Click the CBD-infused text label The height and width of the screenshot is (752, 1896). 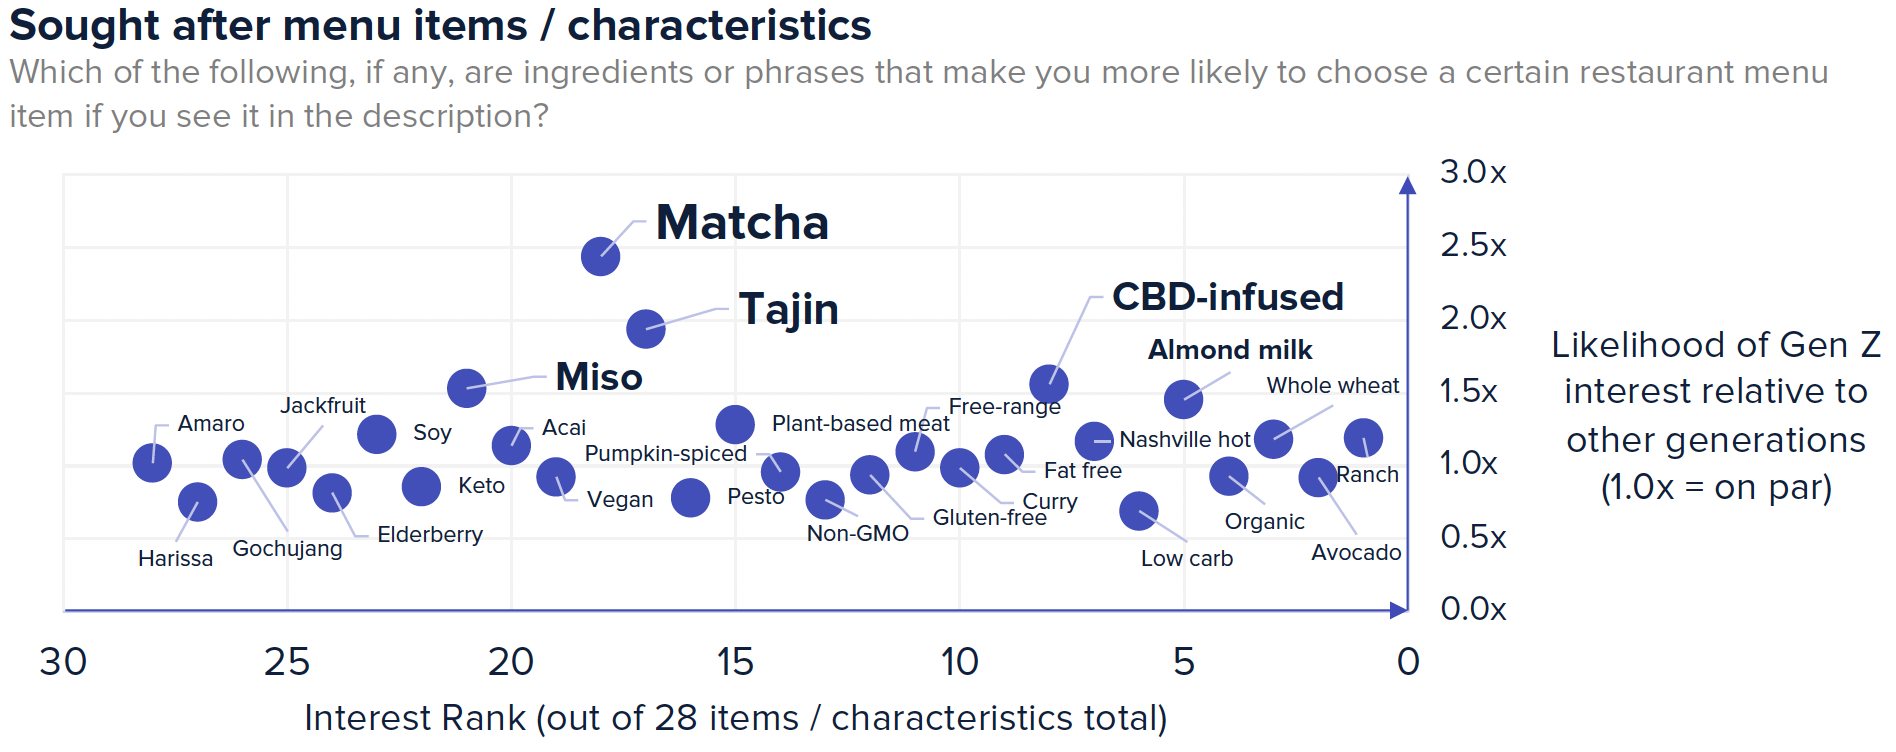pyautogui.click(x=1227, y=297)
